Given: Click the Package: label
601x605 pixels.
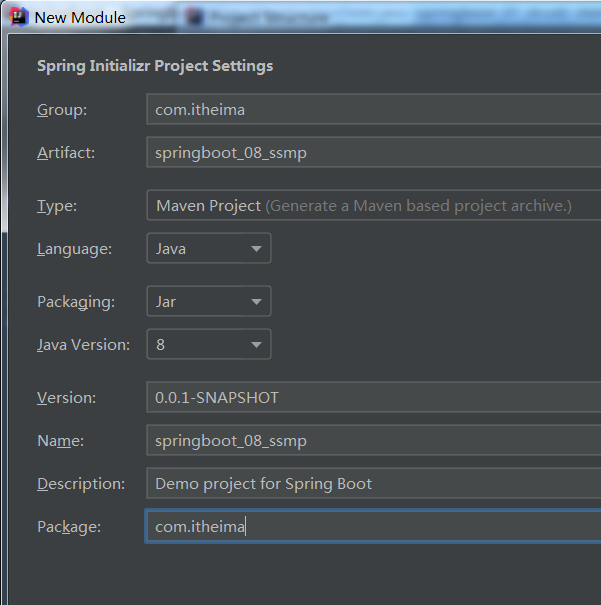Looking at the screenshot, I should (69, 527).
